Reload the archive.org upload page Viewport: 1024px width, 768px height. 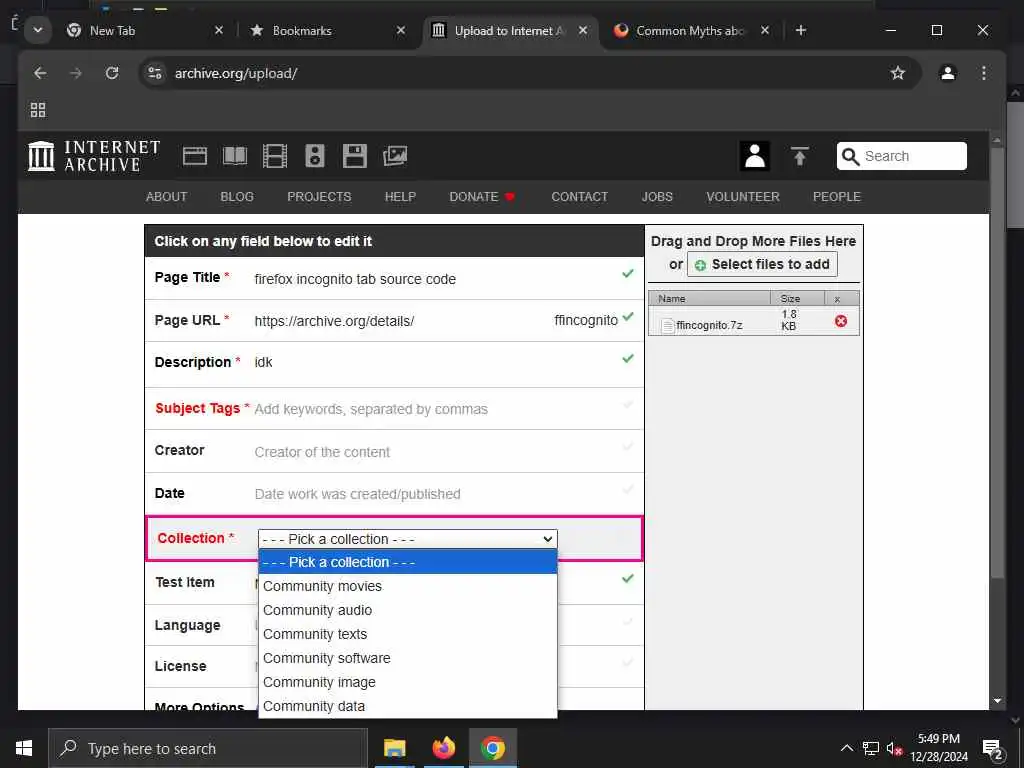click(112, 73)
